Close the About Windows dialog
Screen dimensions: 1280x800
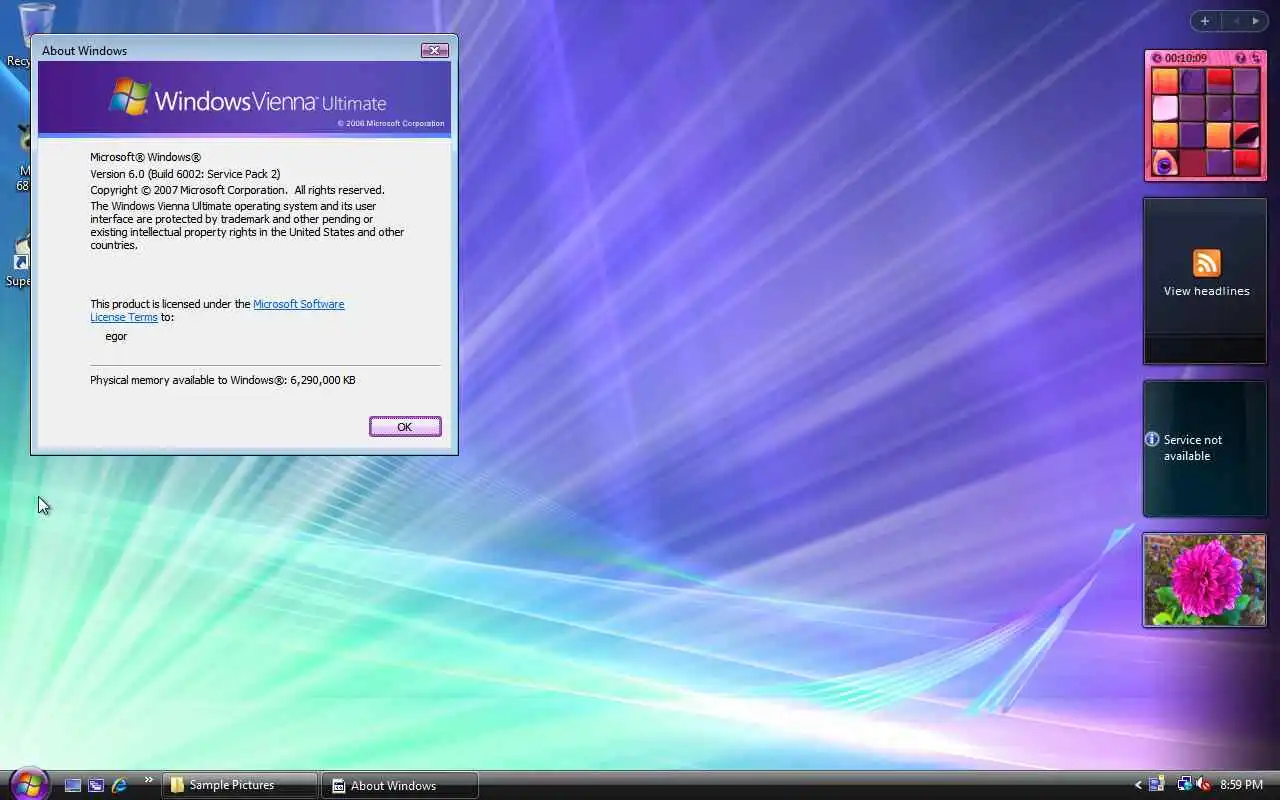click(434, 50)
